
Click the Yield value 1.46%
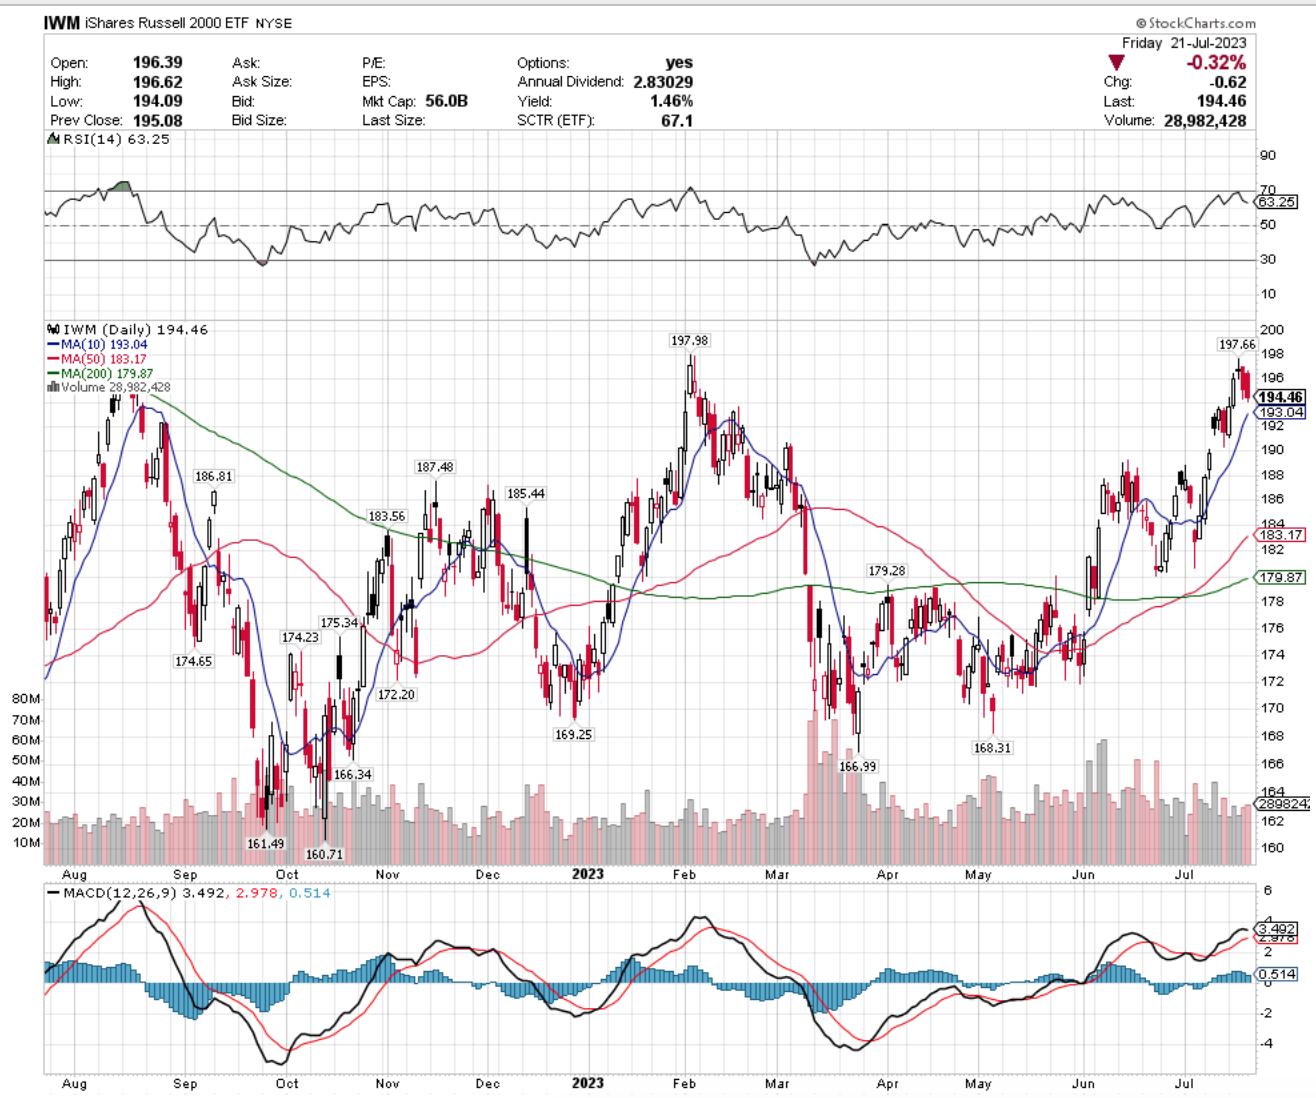coord(671,101)
